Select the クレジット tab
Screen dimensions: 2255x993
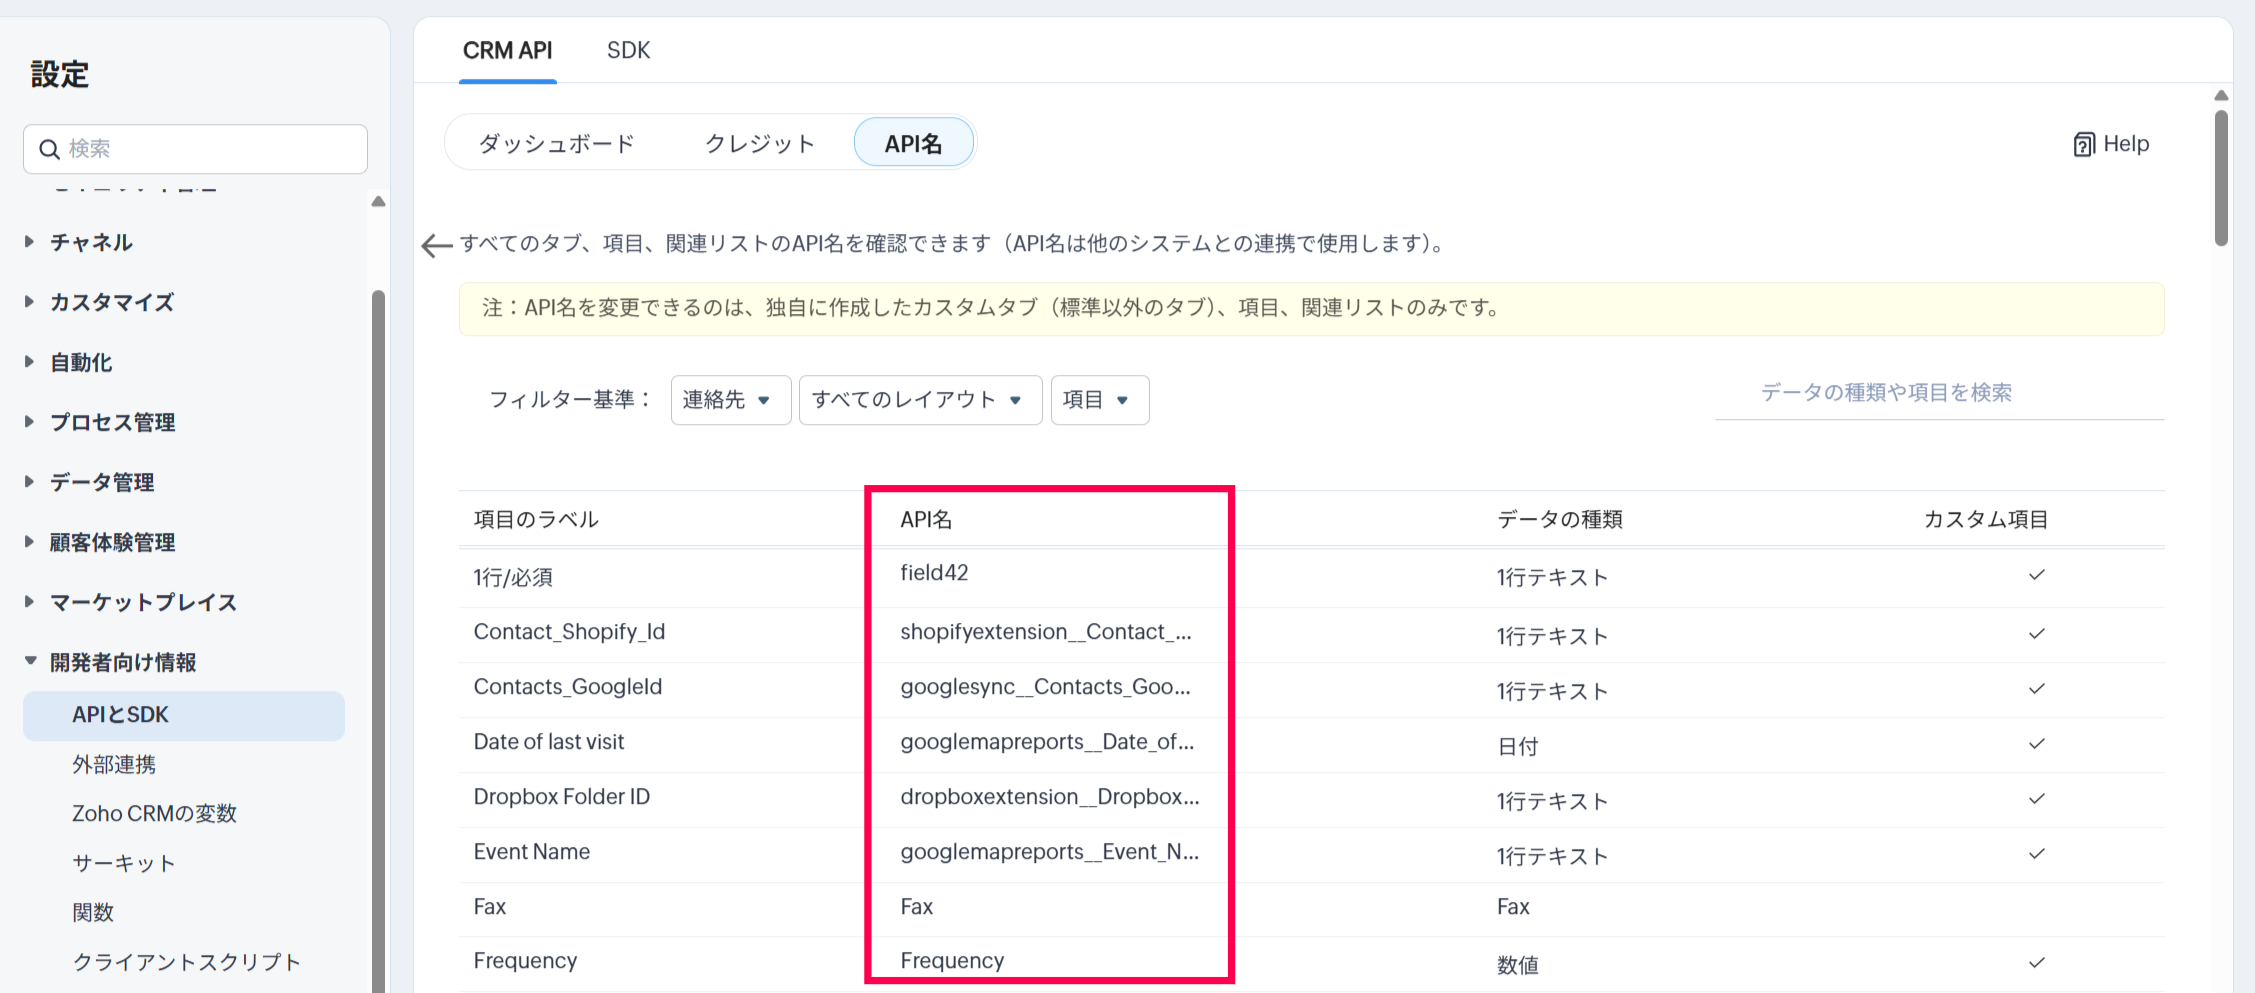coord(760,144)
